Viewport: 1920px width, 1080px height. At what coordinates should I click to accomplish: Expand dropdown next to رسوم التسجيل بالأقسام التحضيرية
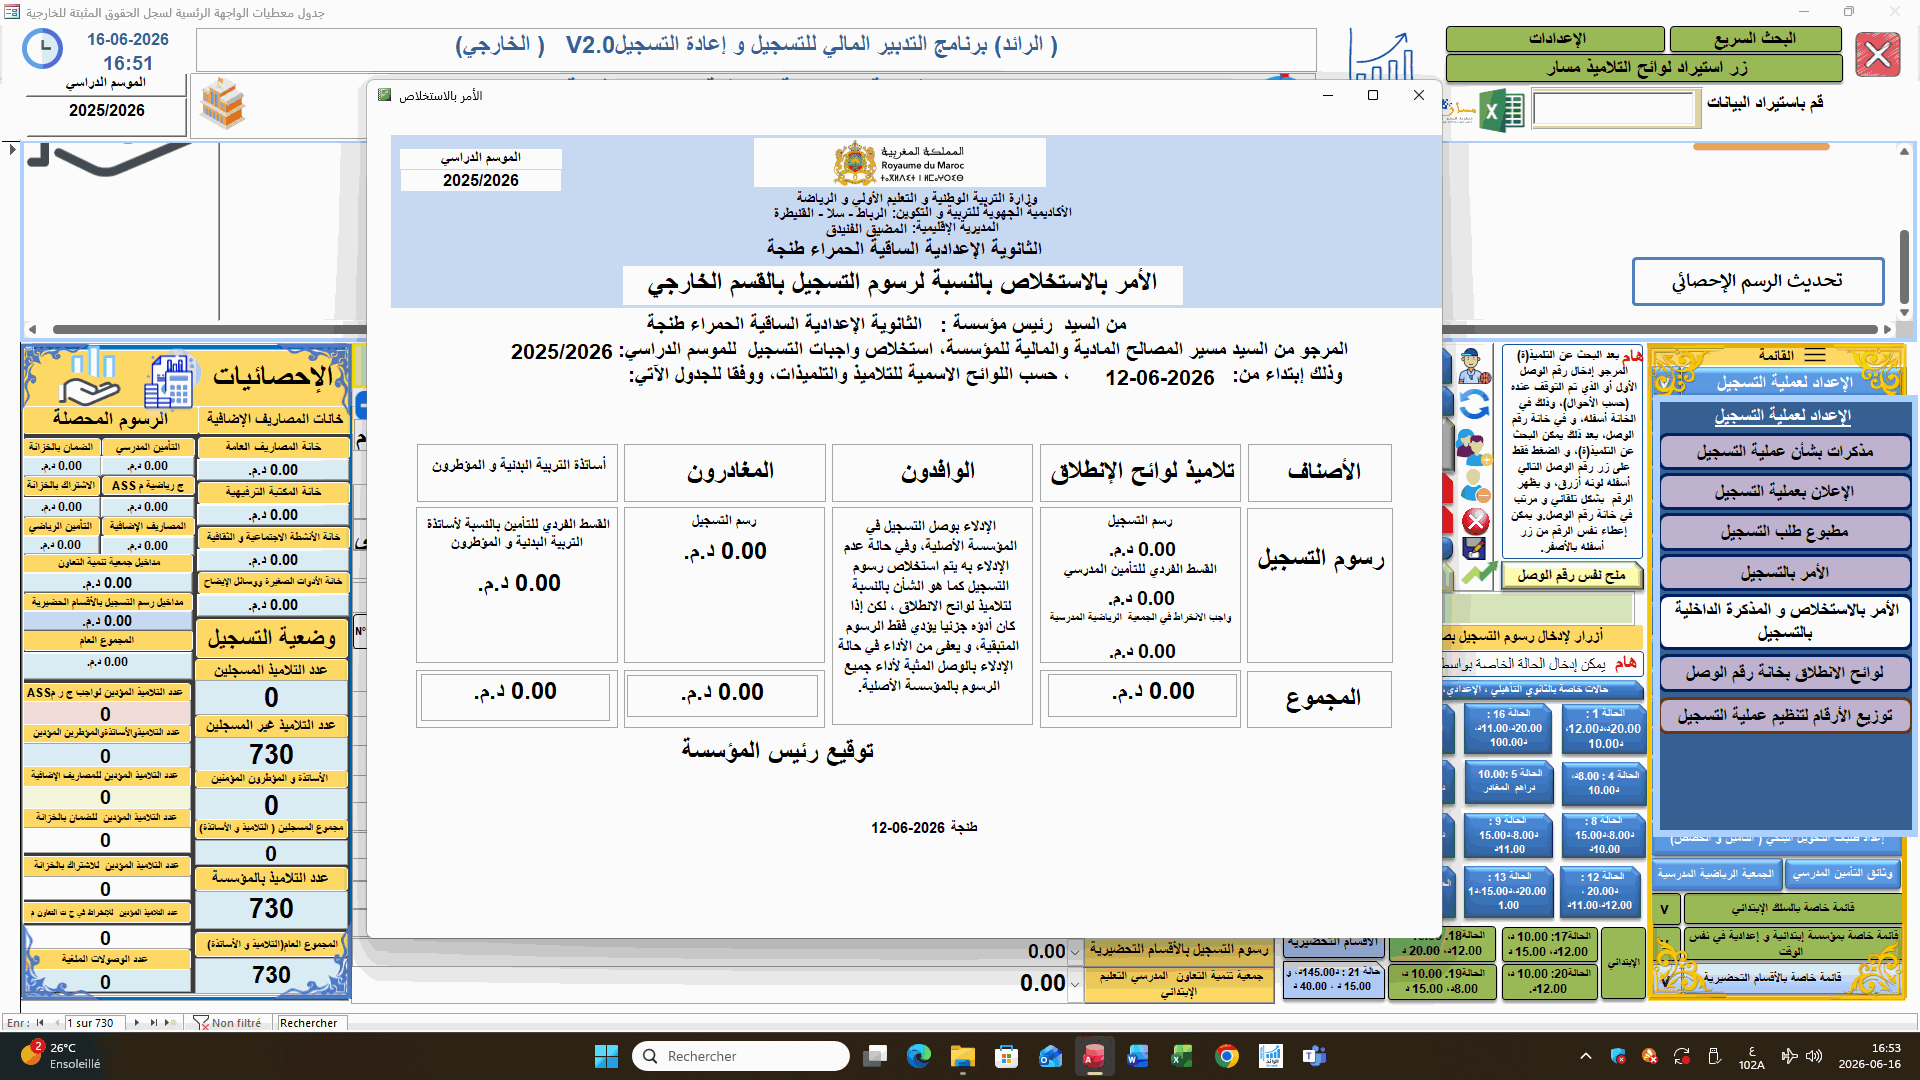[1075, 952]
